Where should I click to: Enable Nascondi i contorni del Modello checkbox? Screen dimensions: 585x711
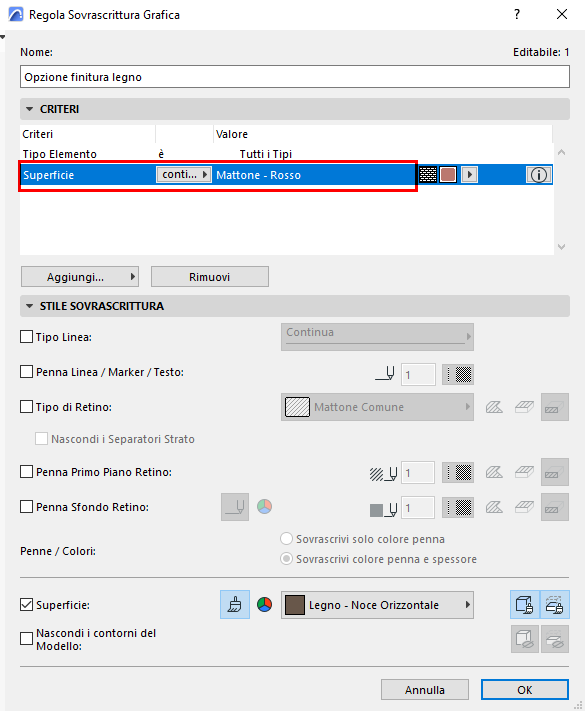click(x=26, y=638)
